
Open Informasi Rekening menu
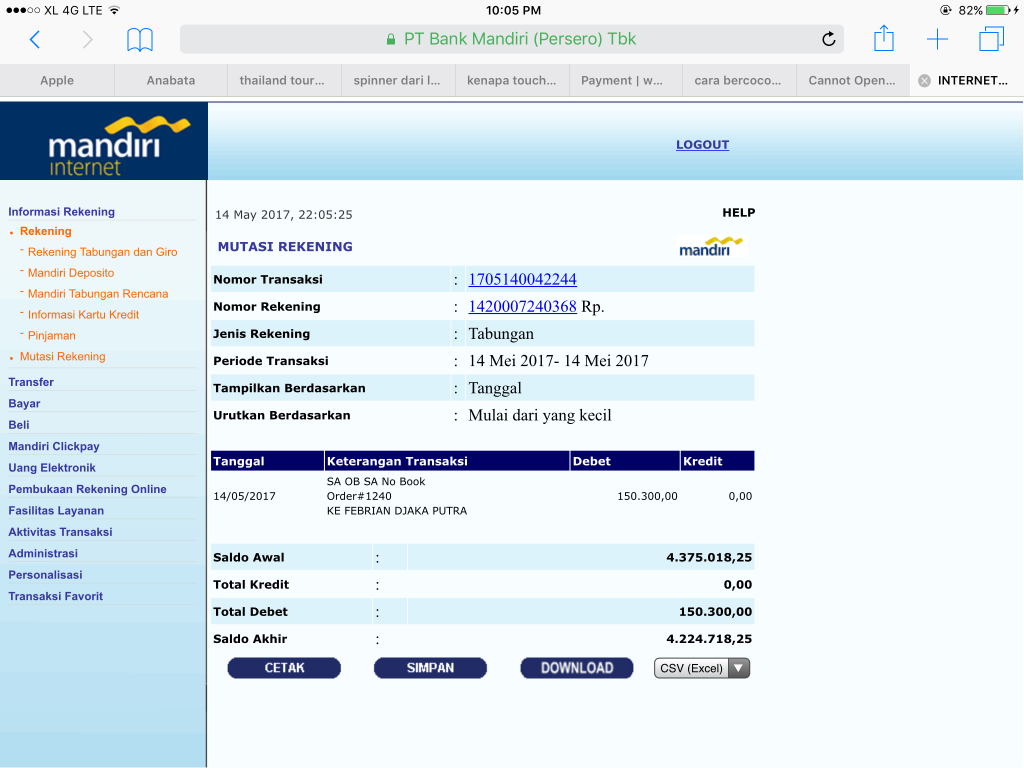tap(61, 212)
